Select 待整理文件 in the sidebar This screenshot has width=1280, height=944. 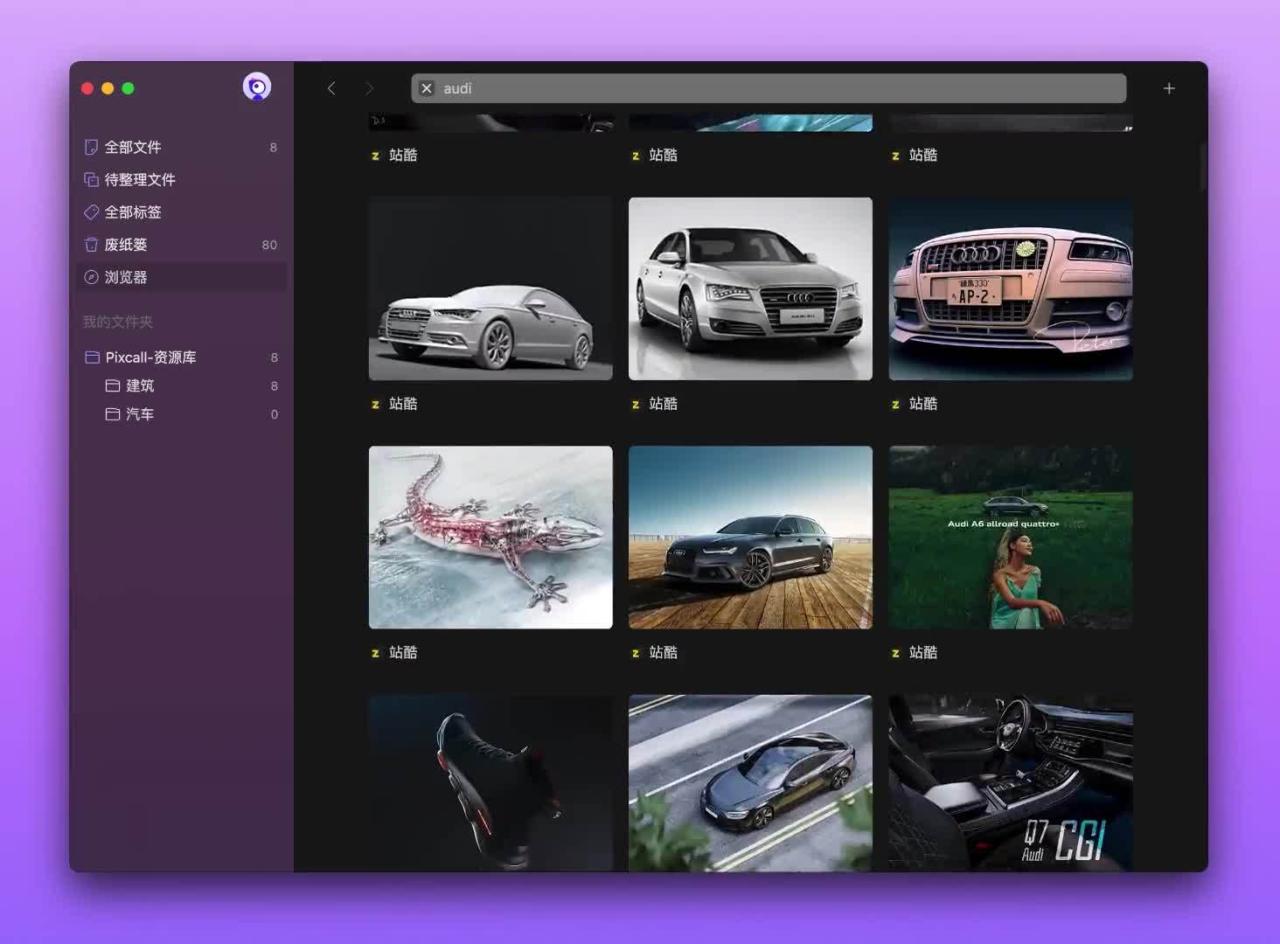click(x=139, y=180)
